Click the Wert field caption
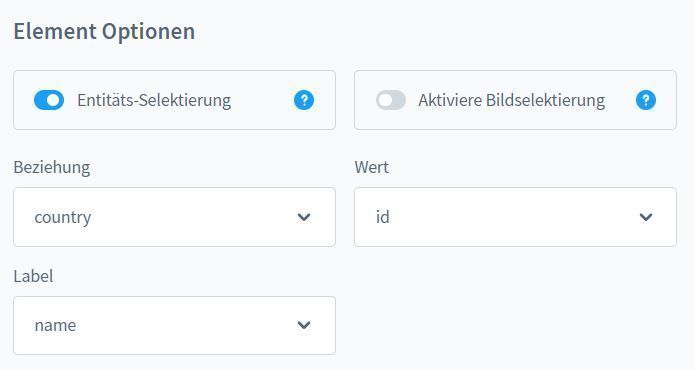This screenshot has width=694, height=370. 371,167
